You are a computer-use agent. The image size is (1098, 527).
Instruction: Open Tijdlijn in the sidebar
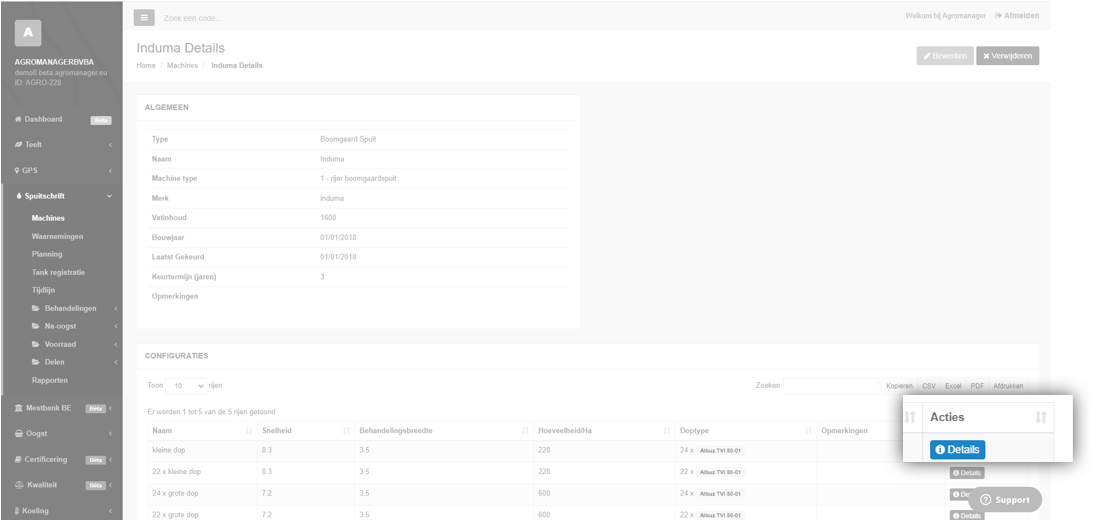(43, 290)
